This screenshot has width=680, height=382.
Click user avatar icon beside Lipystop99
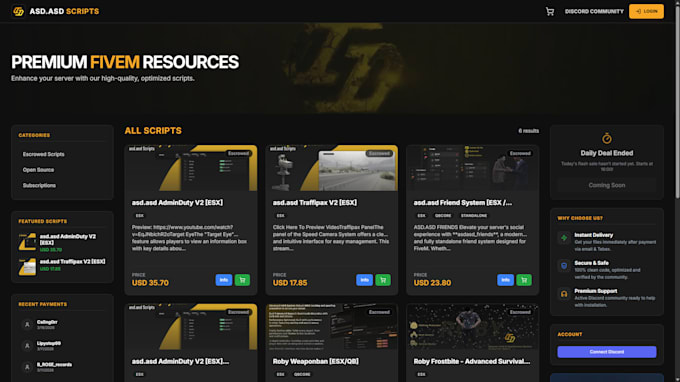(x=27, y=346)
